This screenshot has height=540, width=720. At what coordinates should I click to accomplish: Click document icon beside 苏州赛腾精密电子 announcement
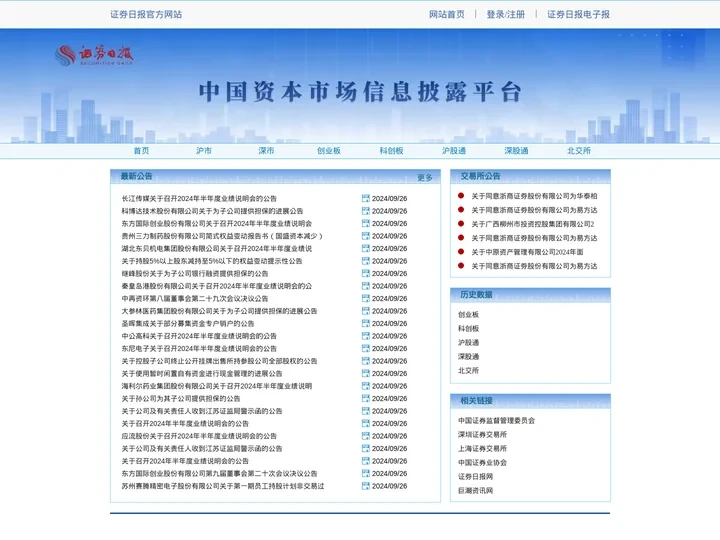[x=366, y=486]
